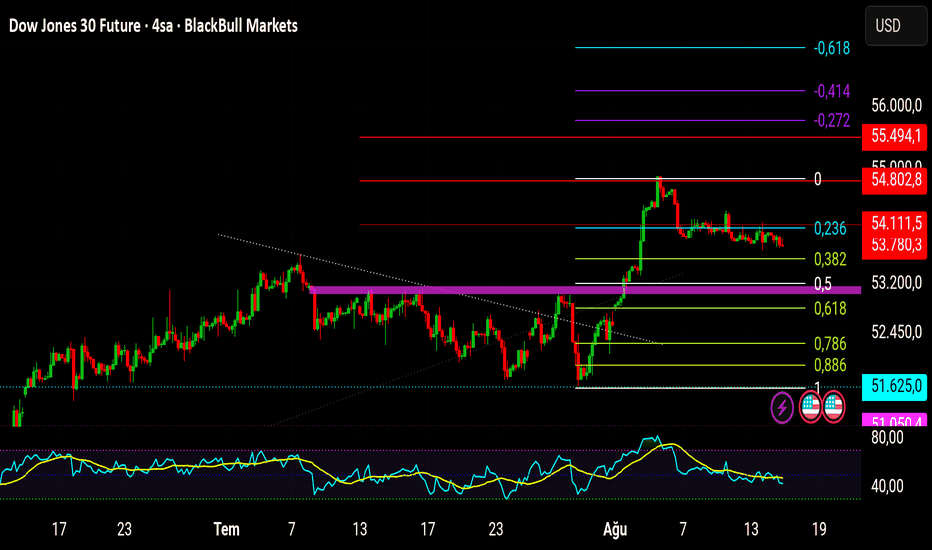
Task: Select the yellow RSI moving average line
Action: click(x=392, y=467)
